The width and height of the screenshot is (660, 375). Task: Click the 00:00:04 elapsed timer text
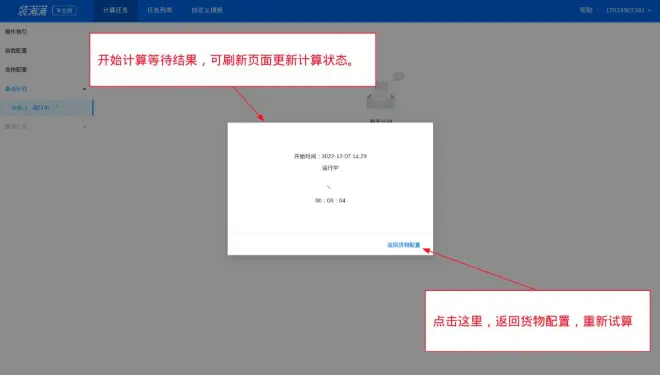[330, 200]
